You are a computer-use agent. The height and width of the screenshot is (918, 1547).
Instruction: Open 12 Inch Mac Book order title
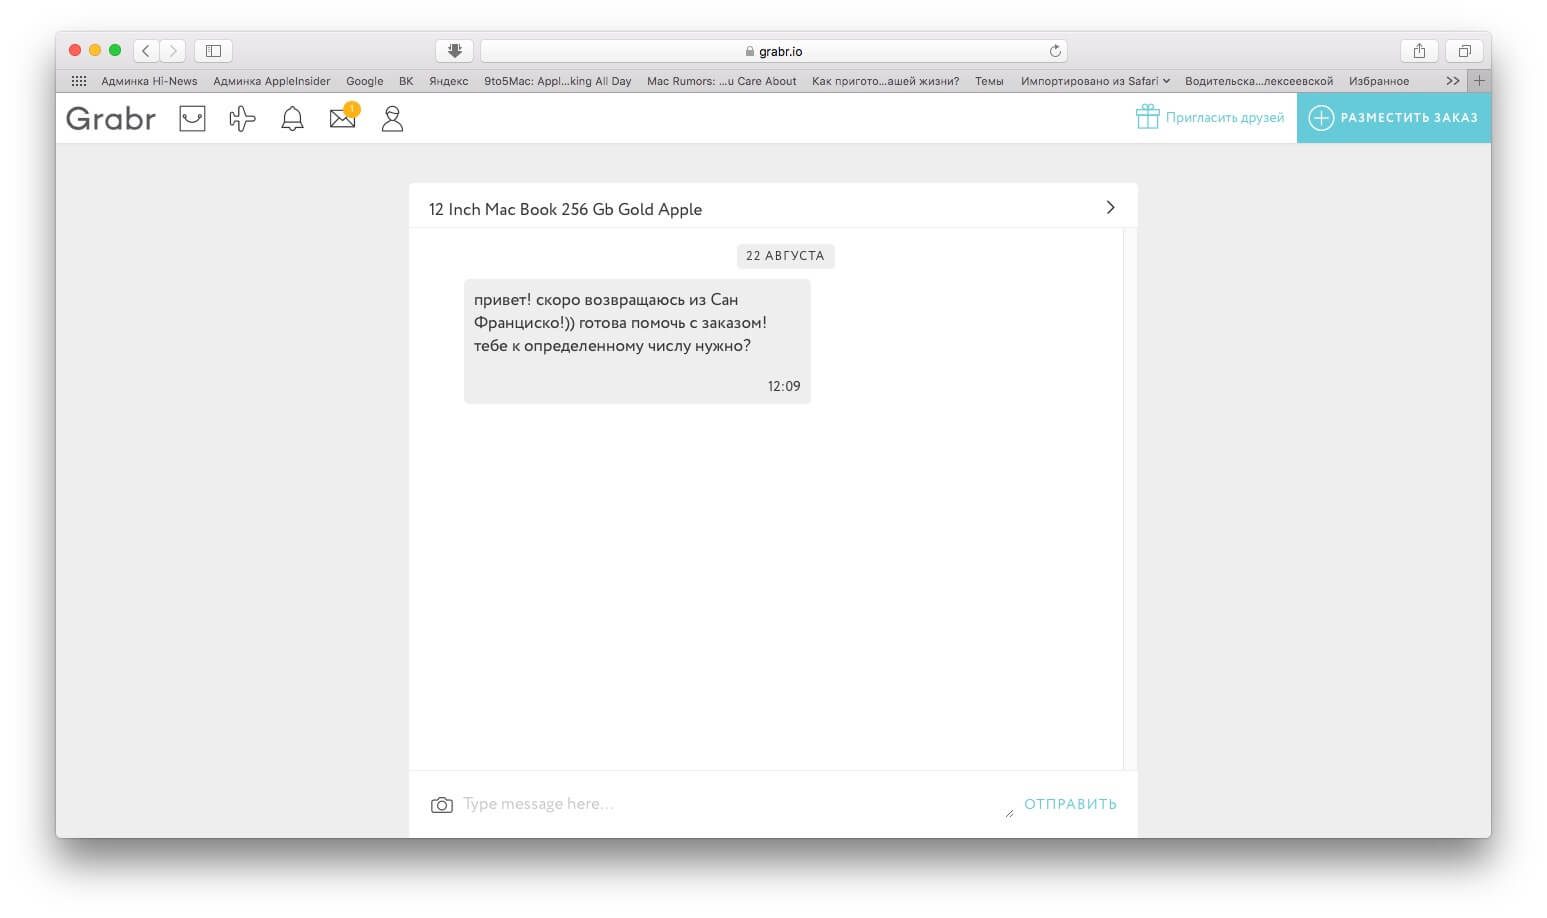565,209
